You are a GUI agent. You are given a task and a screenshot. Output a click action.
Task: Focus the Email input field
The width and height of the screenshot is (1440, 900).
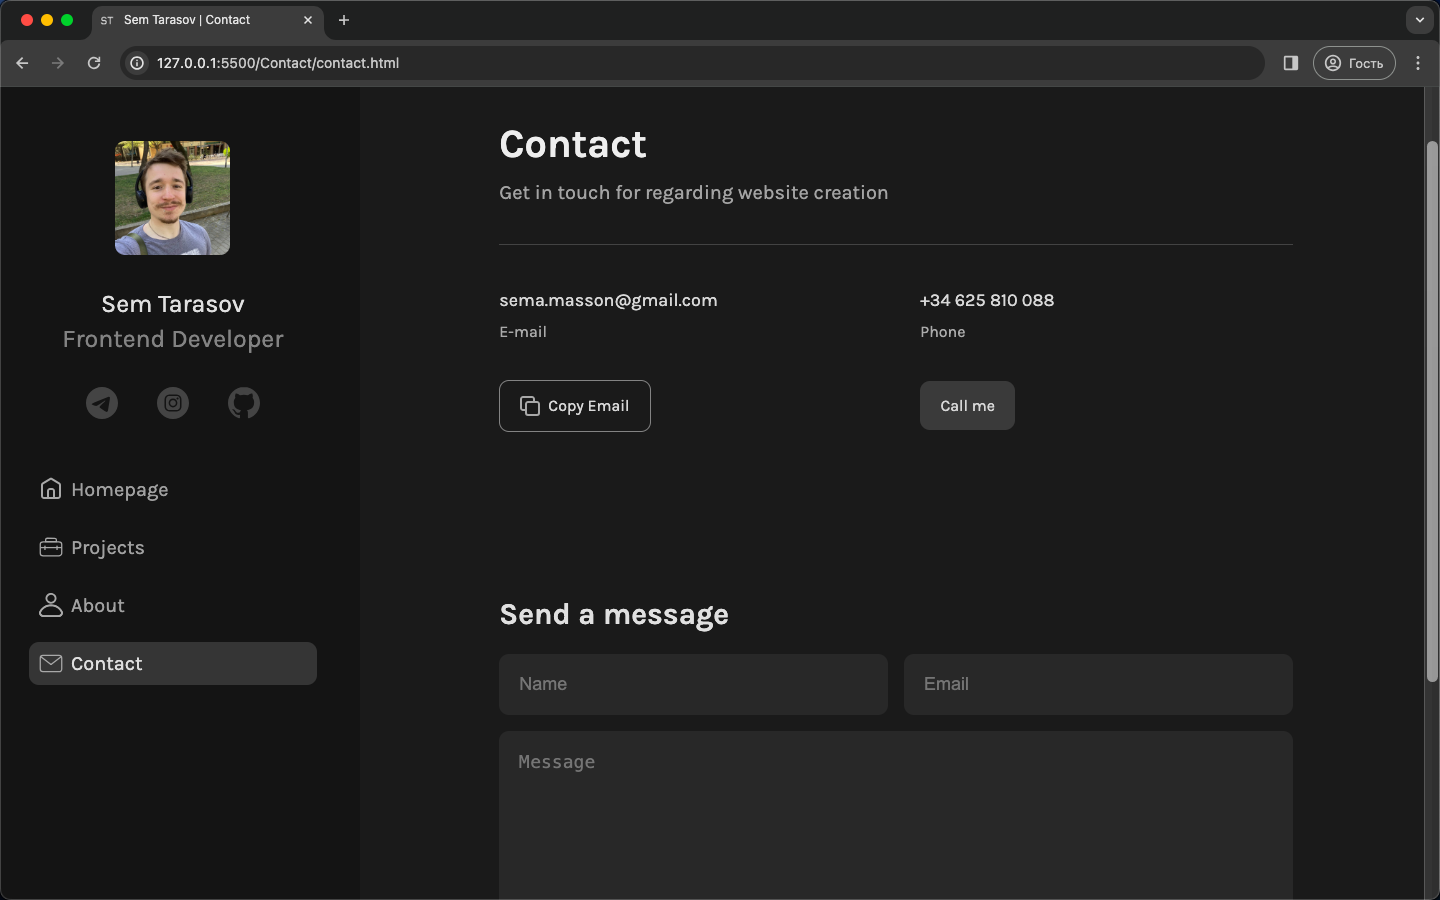coord(1098,684)
